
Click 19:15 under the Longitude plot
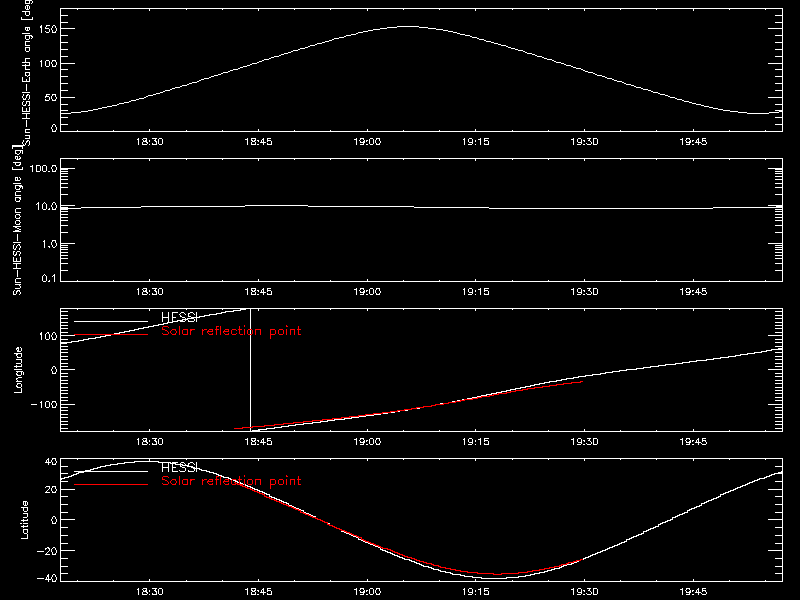pos(476,442)
